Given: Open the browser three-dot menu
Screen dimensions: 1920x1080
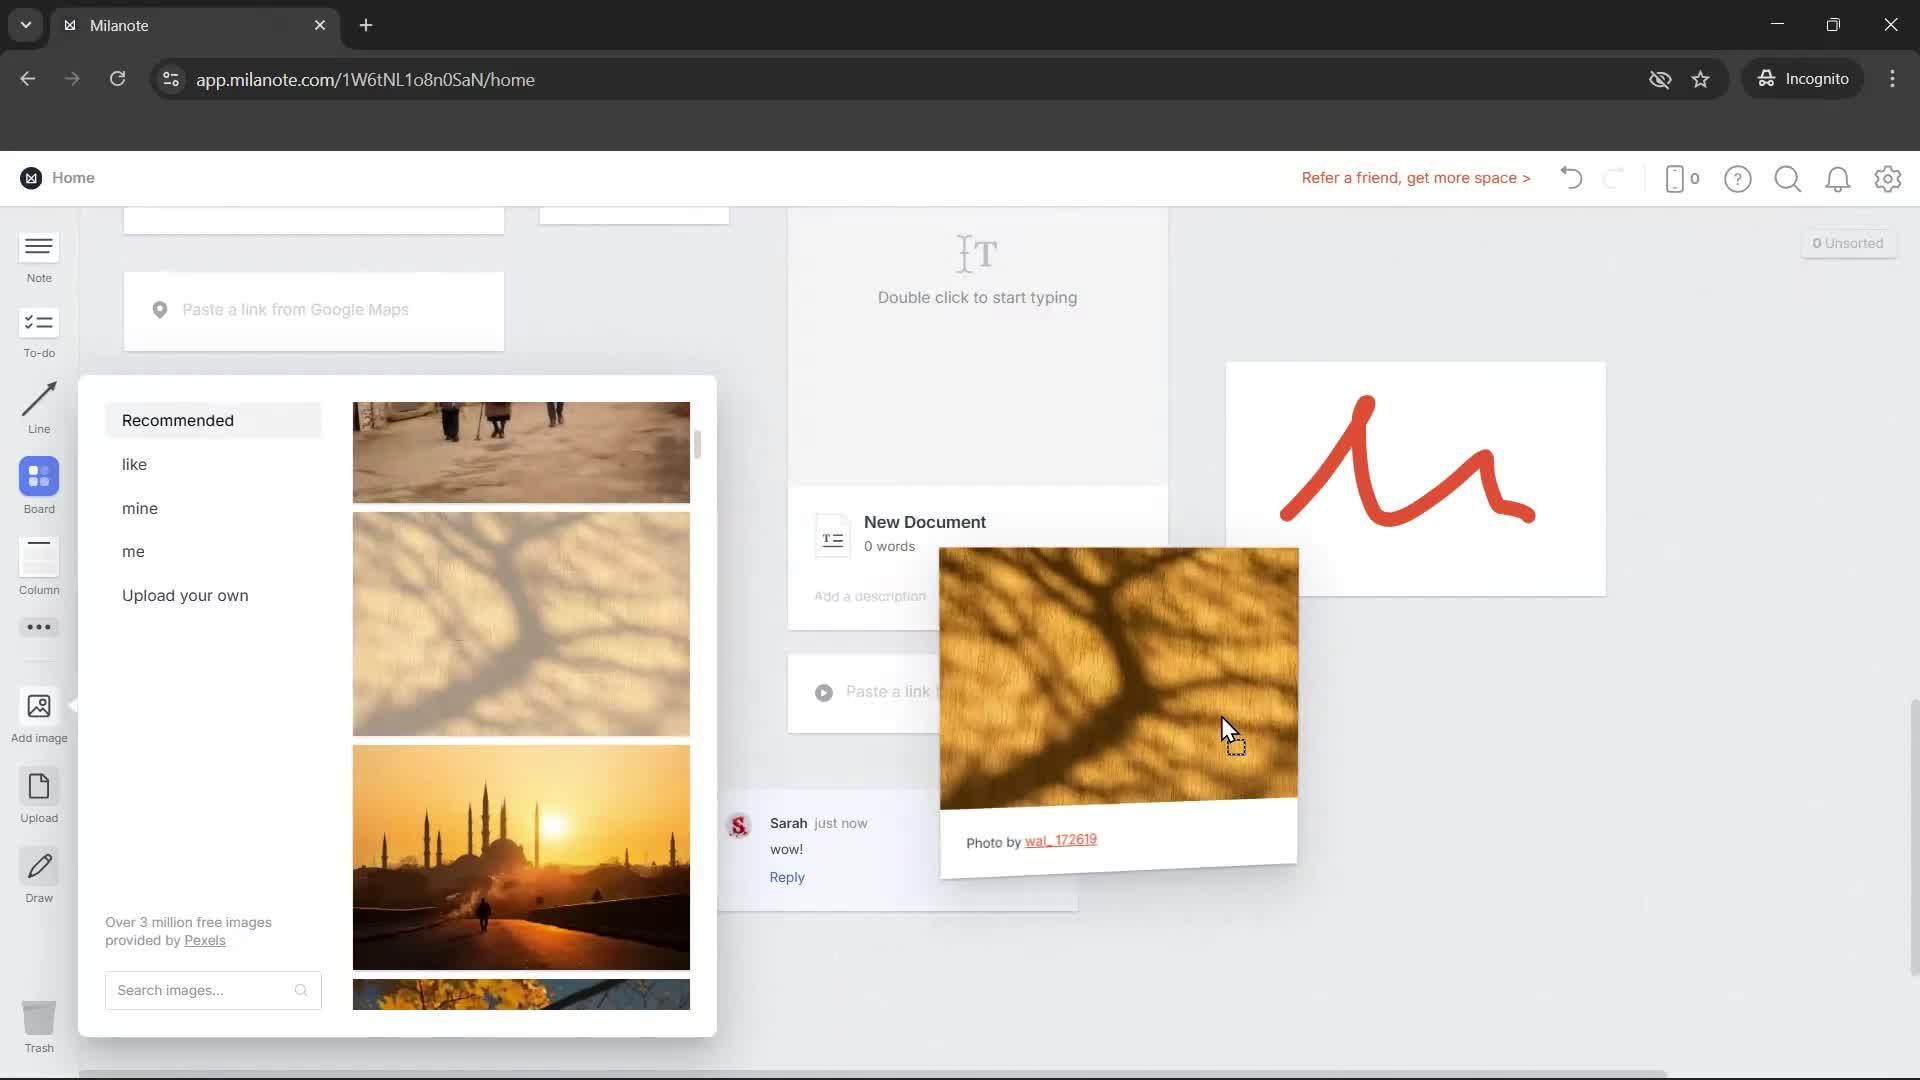Looking at the screenshot, I should pyautogui.click(x=1892, y=79).
